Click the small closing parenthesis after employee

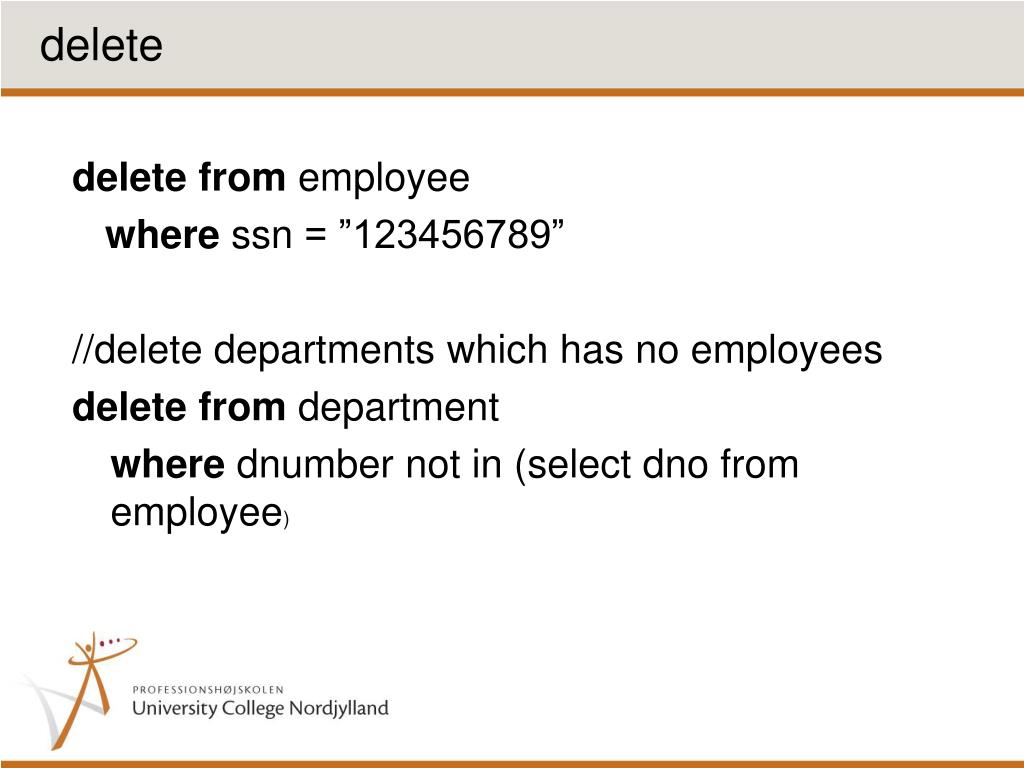click(286, 520)
